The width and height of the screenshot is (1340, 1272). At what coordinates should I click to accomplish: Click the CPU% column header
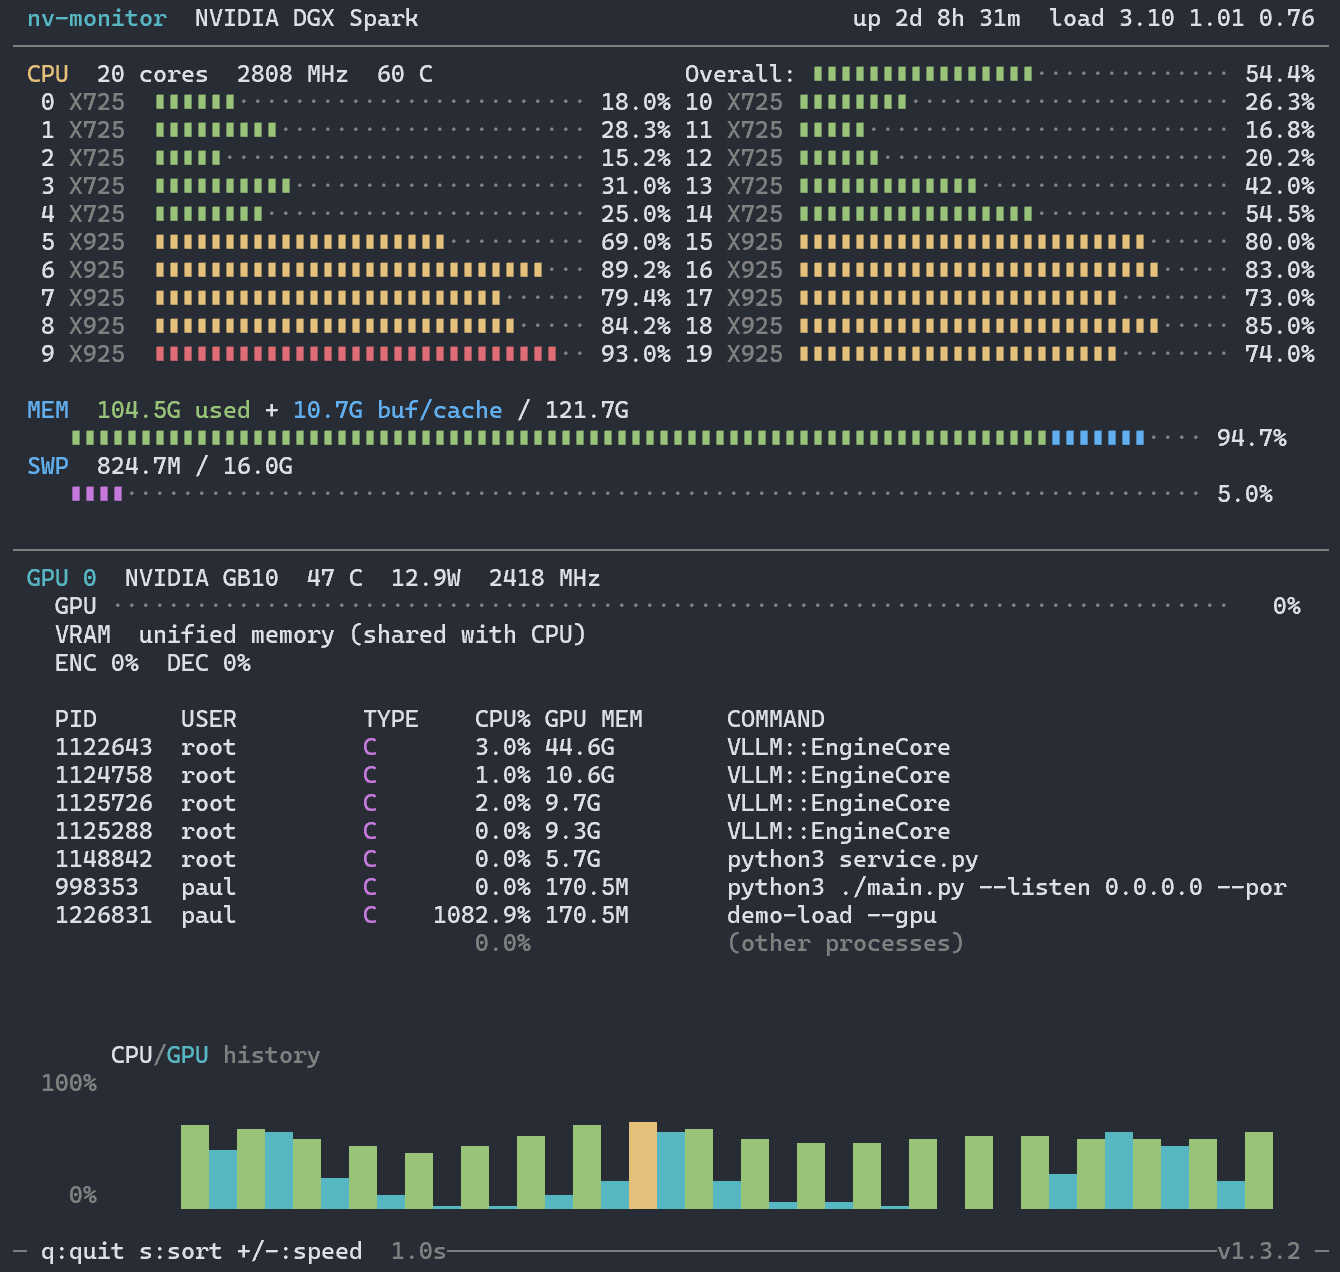[x=502, y=719]
